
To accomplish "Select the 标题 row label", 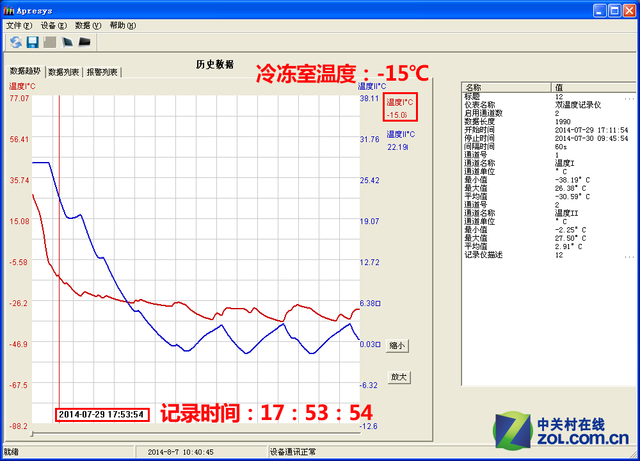I will click(472, 97).
